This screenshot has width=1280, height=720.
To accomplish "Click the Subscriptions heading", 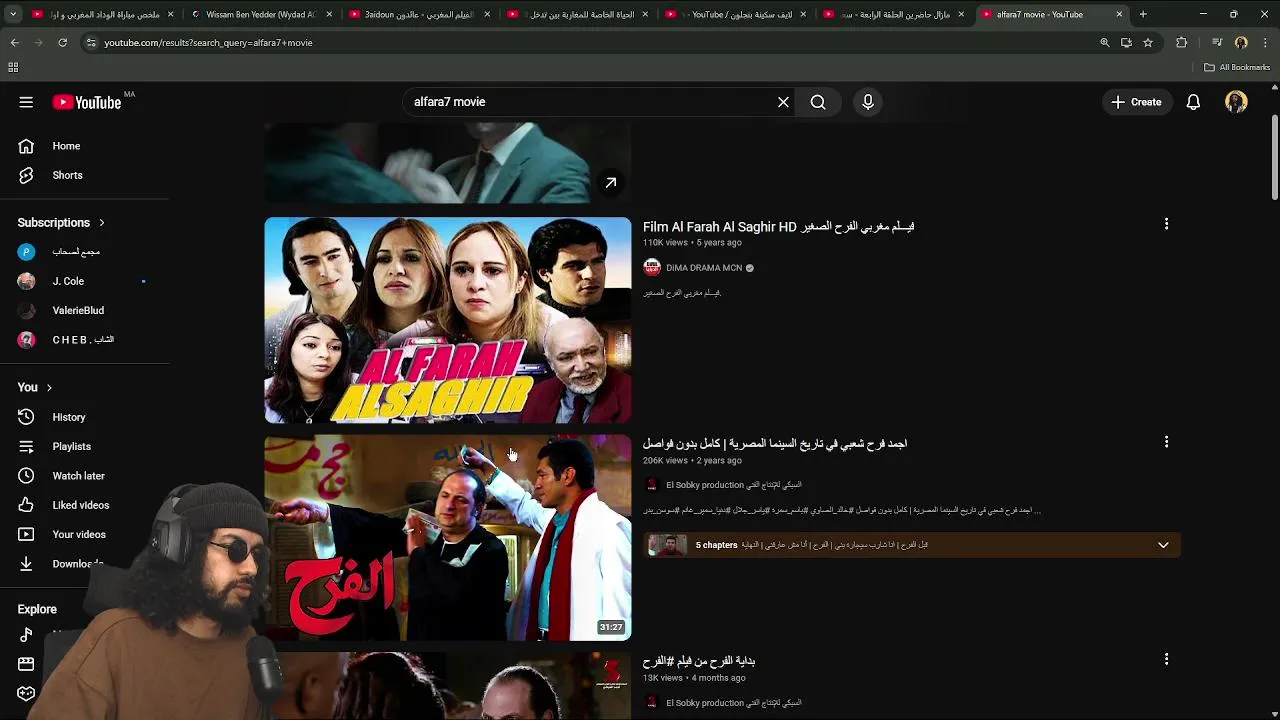I will pos(54,223).
